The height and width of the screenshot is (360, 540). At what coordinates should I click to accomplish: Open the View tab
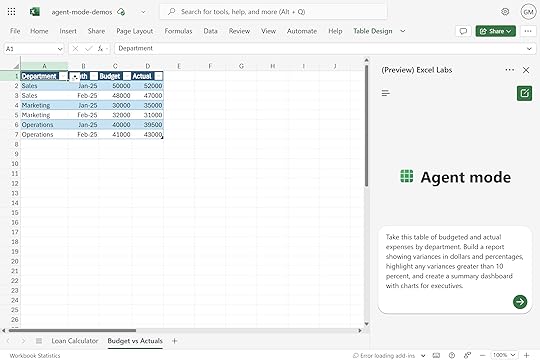point(268,31)
